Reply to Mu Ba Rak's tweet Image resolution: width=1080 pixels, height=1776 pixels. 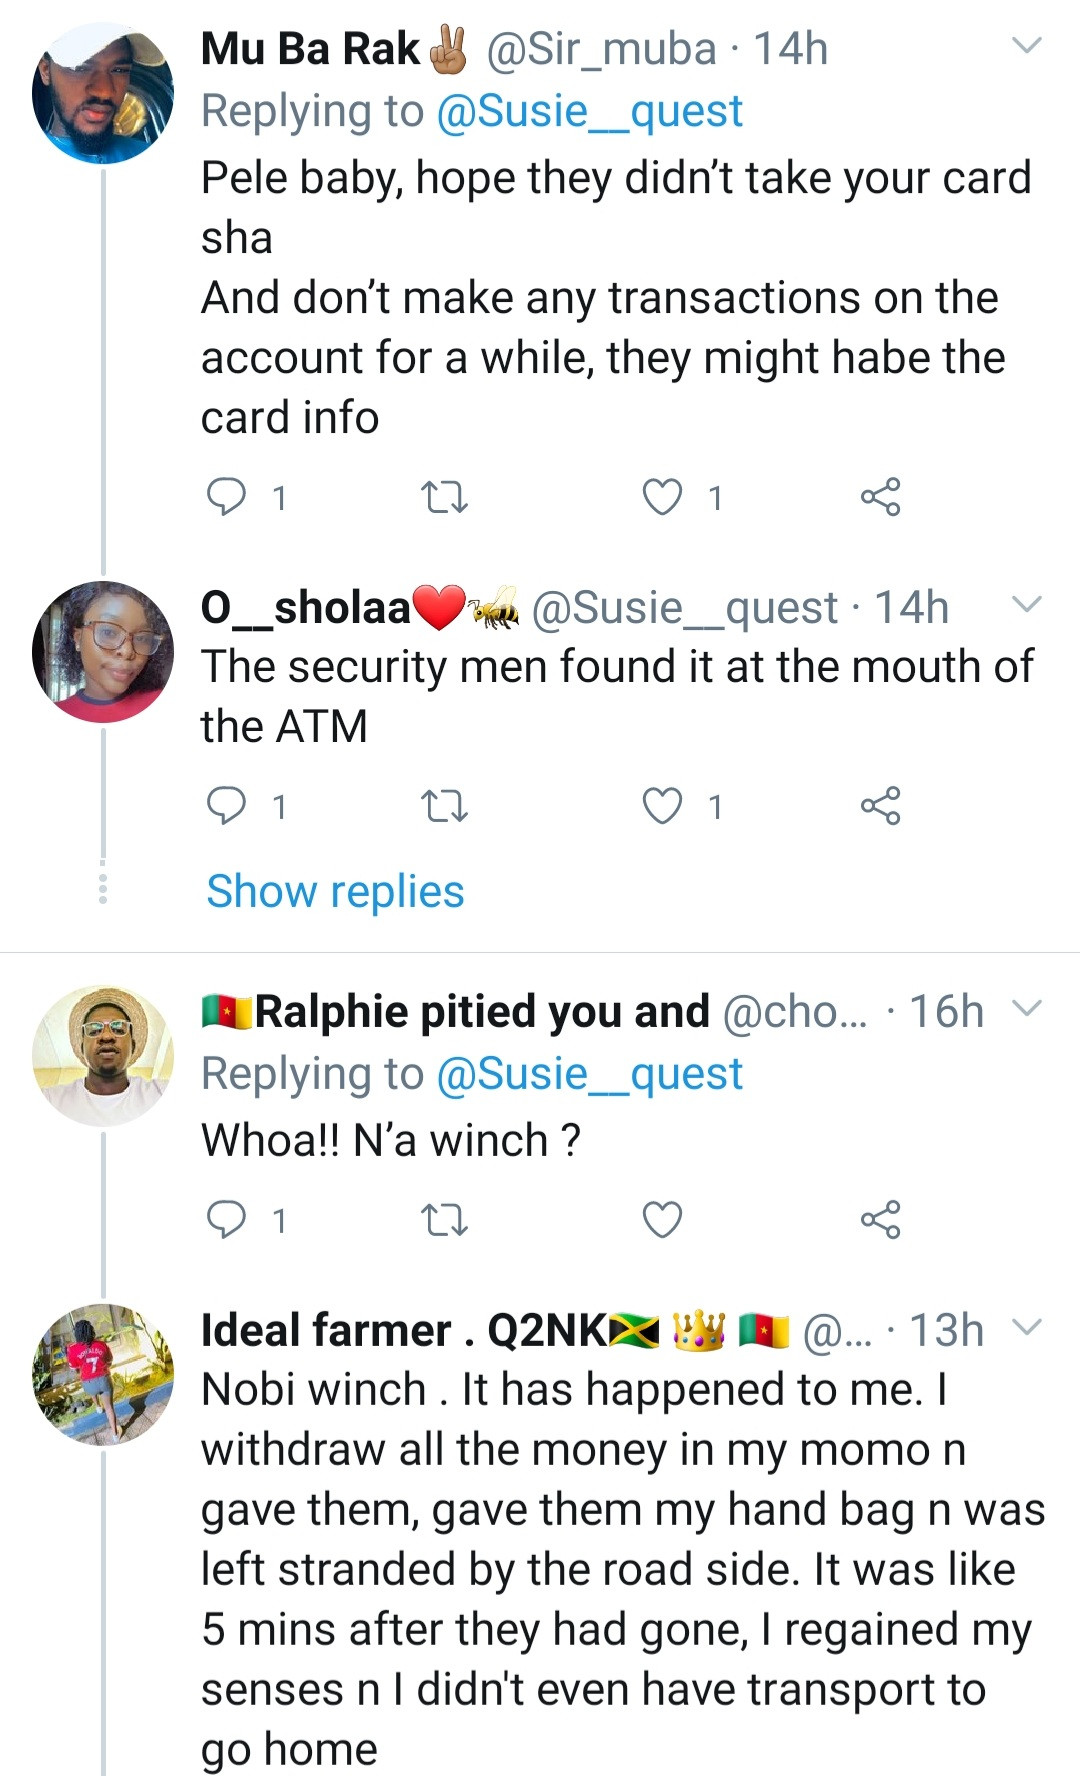click(226, 496)
